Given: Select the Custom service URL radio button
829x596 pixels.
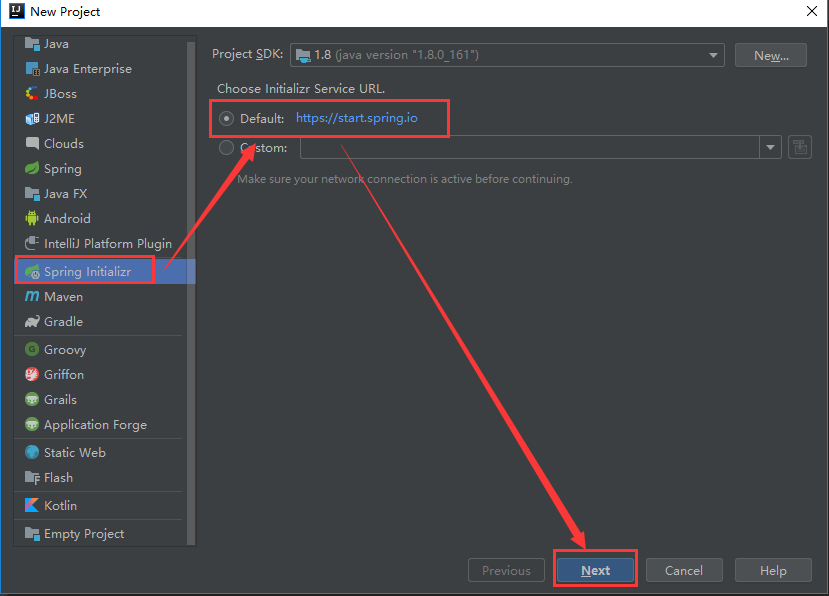Looking at the screenshot, I should [226, 148].
